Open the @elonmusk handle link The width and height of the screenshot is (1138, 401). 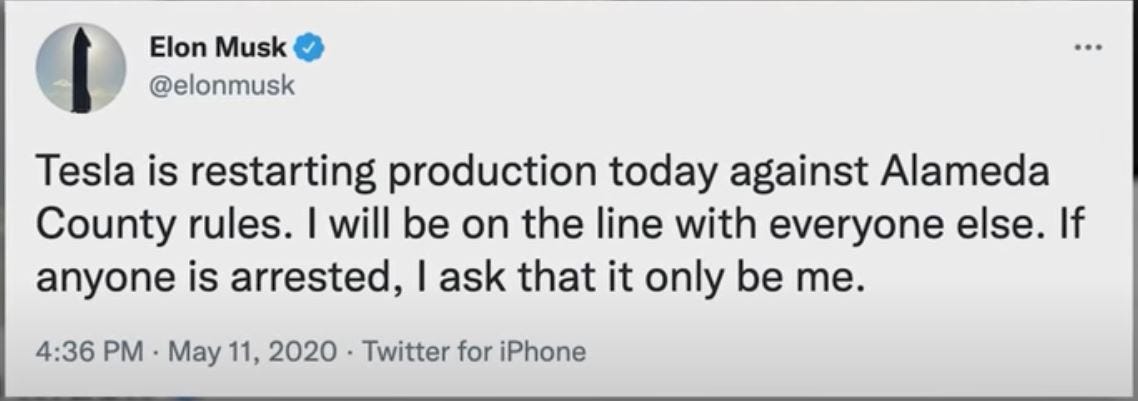tap(221, 85)
